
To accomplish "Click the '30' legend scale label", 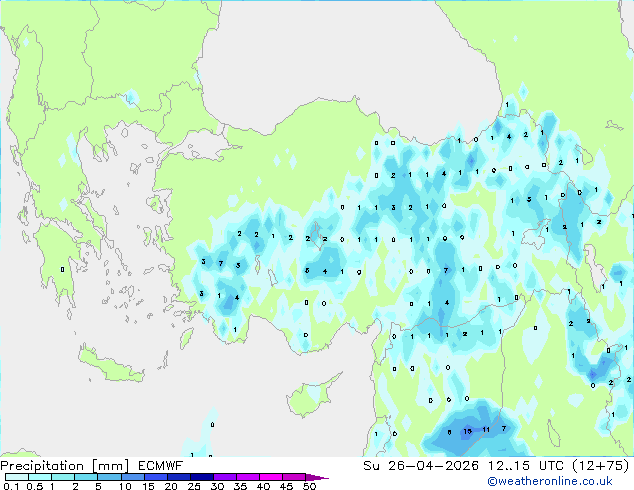I will [217, 486].
